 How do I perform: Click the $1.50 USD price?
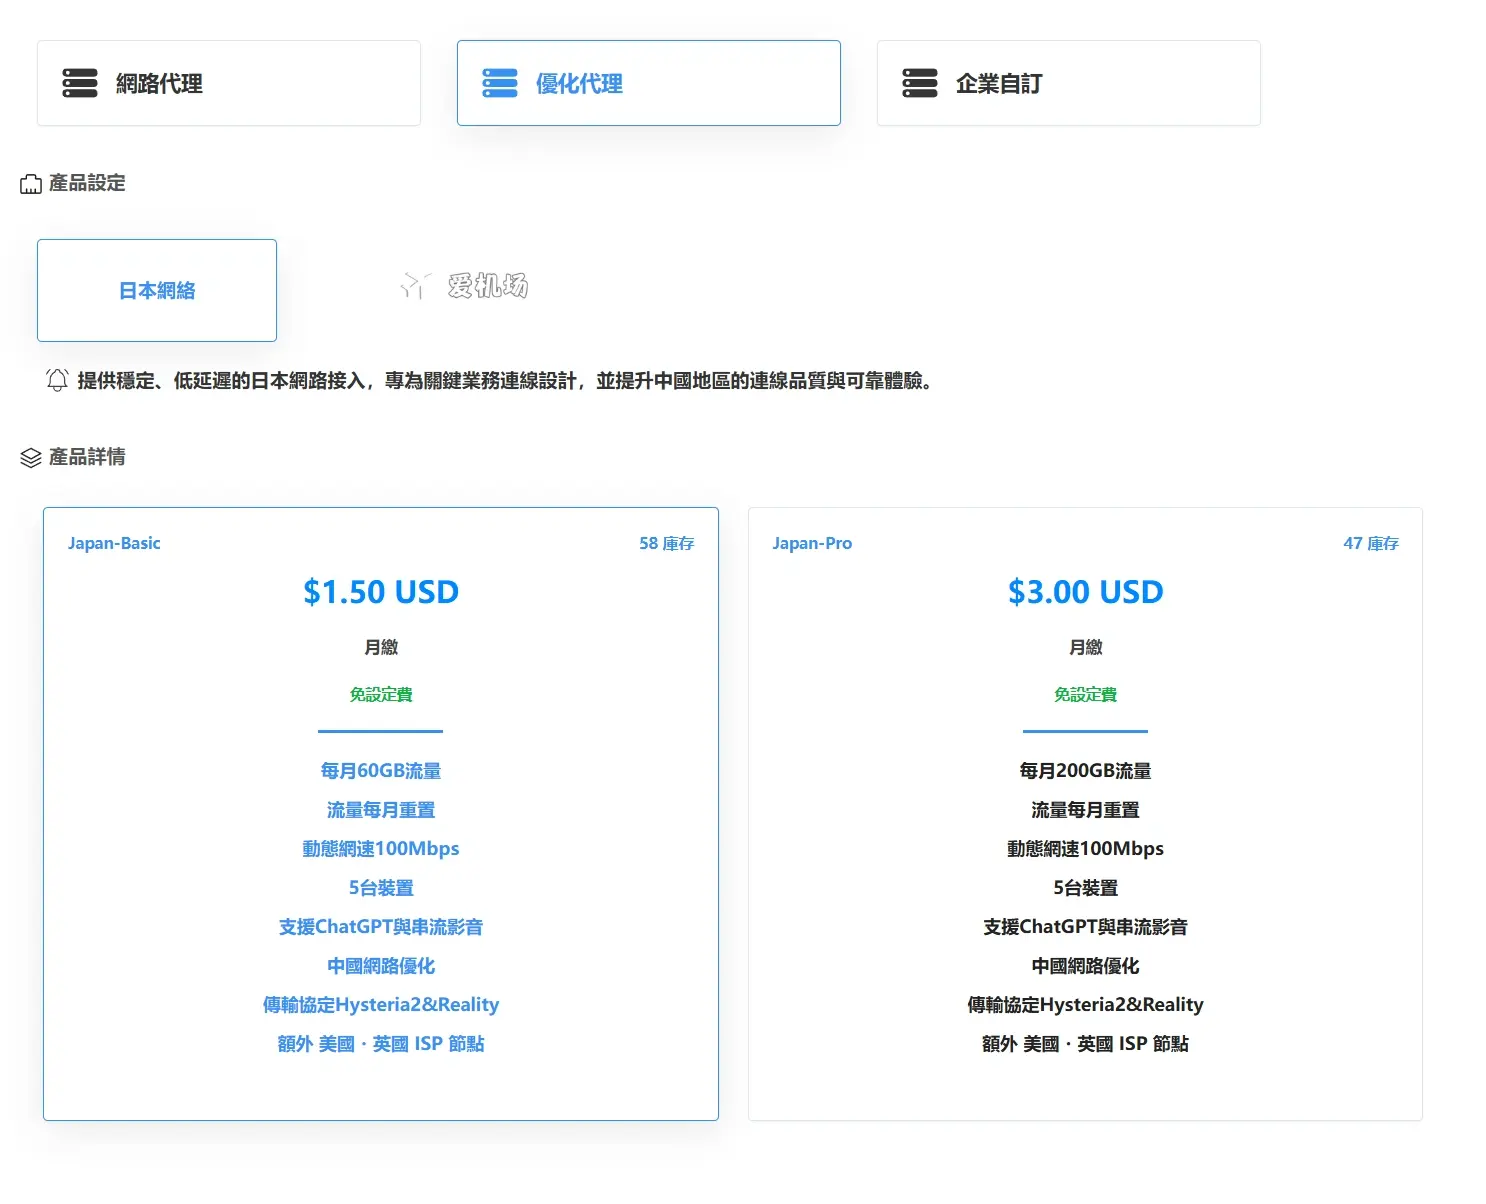click(381, 592)
